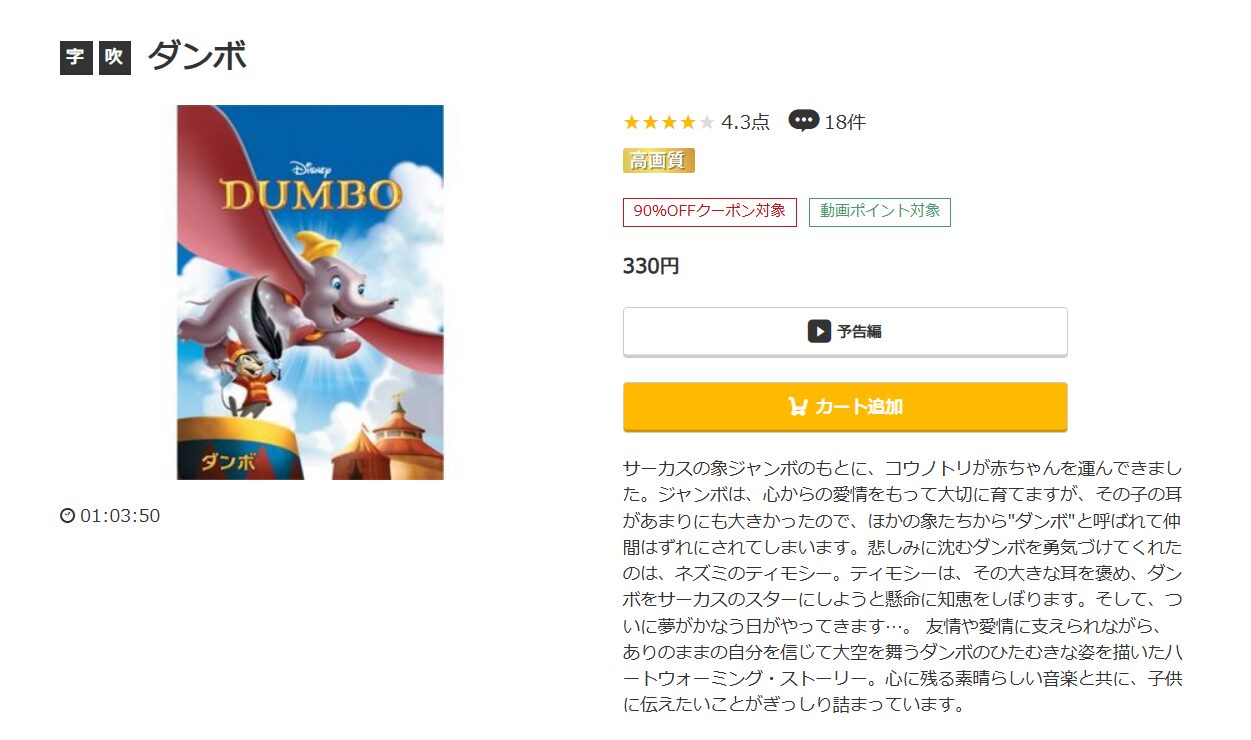
Task: Click the 字 subtitle badge icon
Action: coord(75,58)
